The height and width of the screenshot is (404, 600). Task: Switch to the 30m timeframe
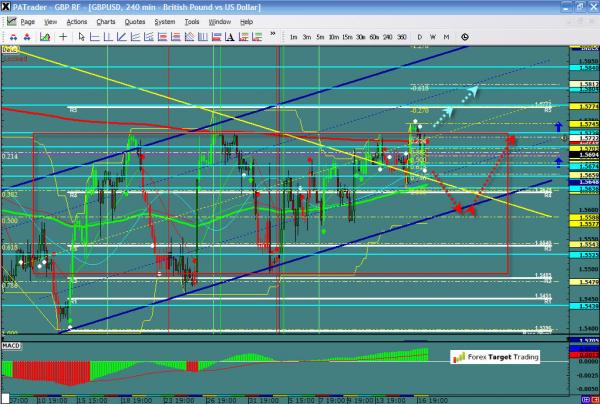pos(360,37)
